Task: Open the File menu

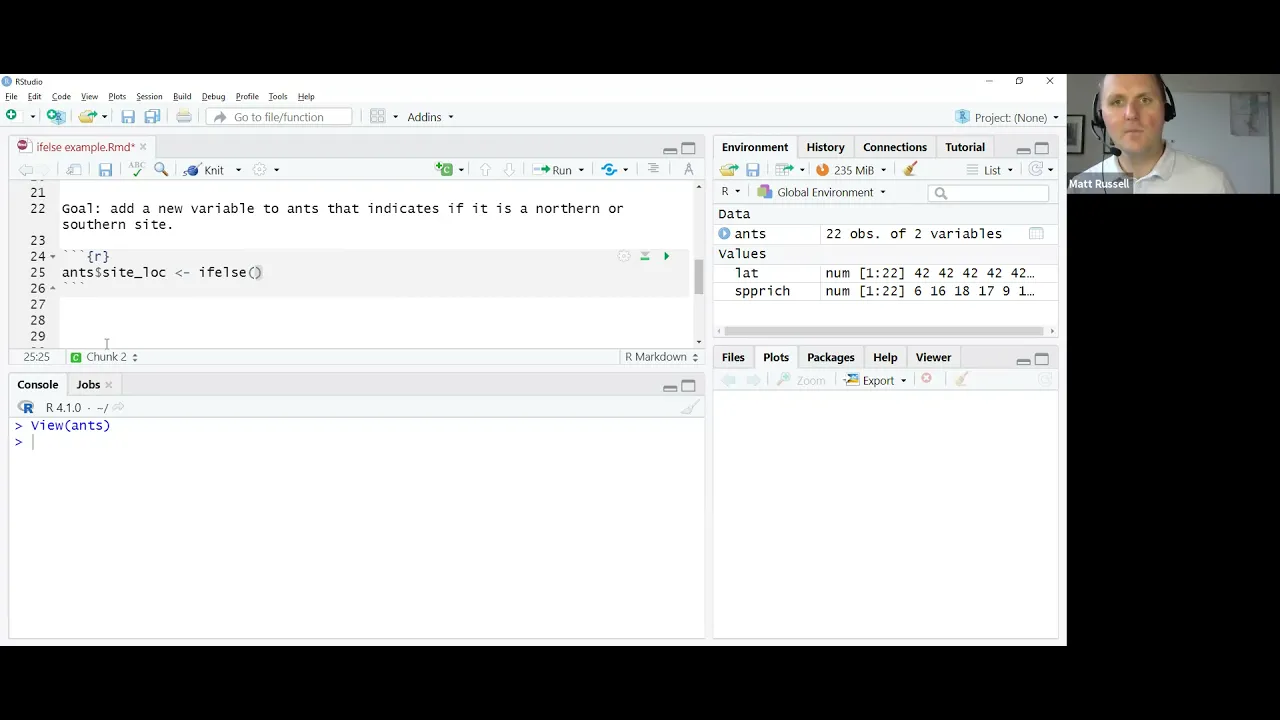Action: tap(11, 97)
